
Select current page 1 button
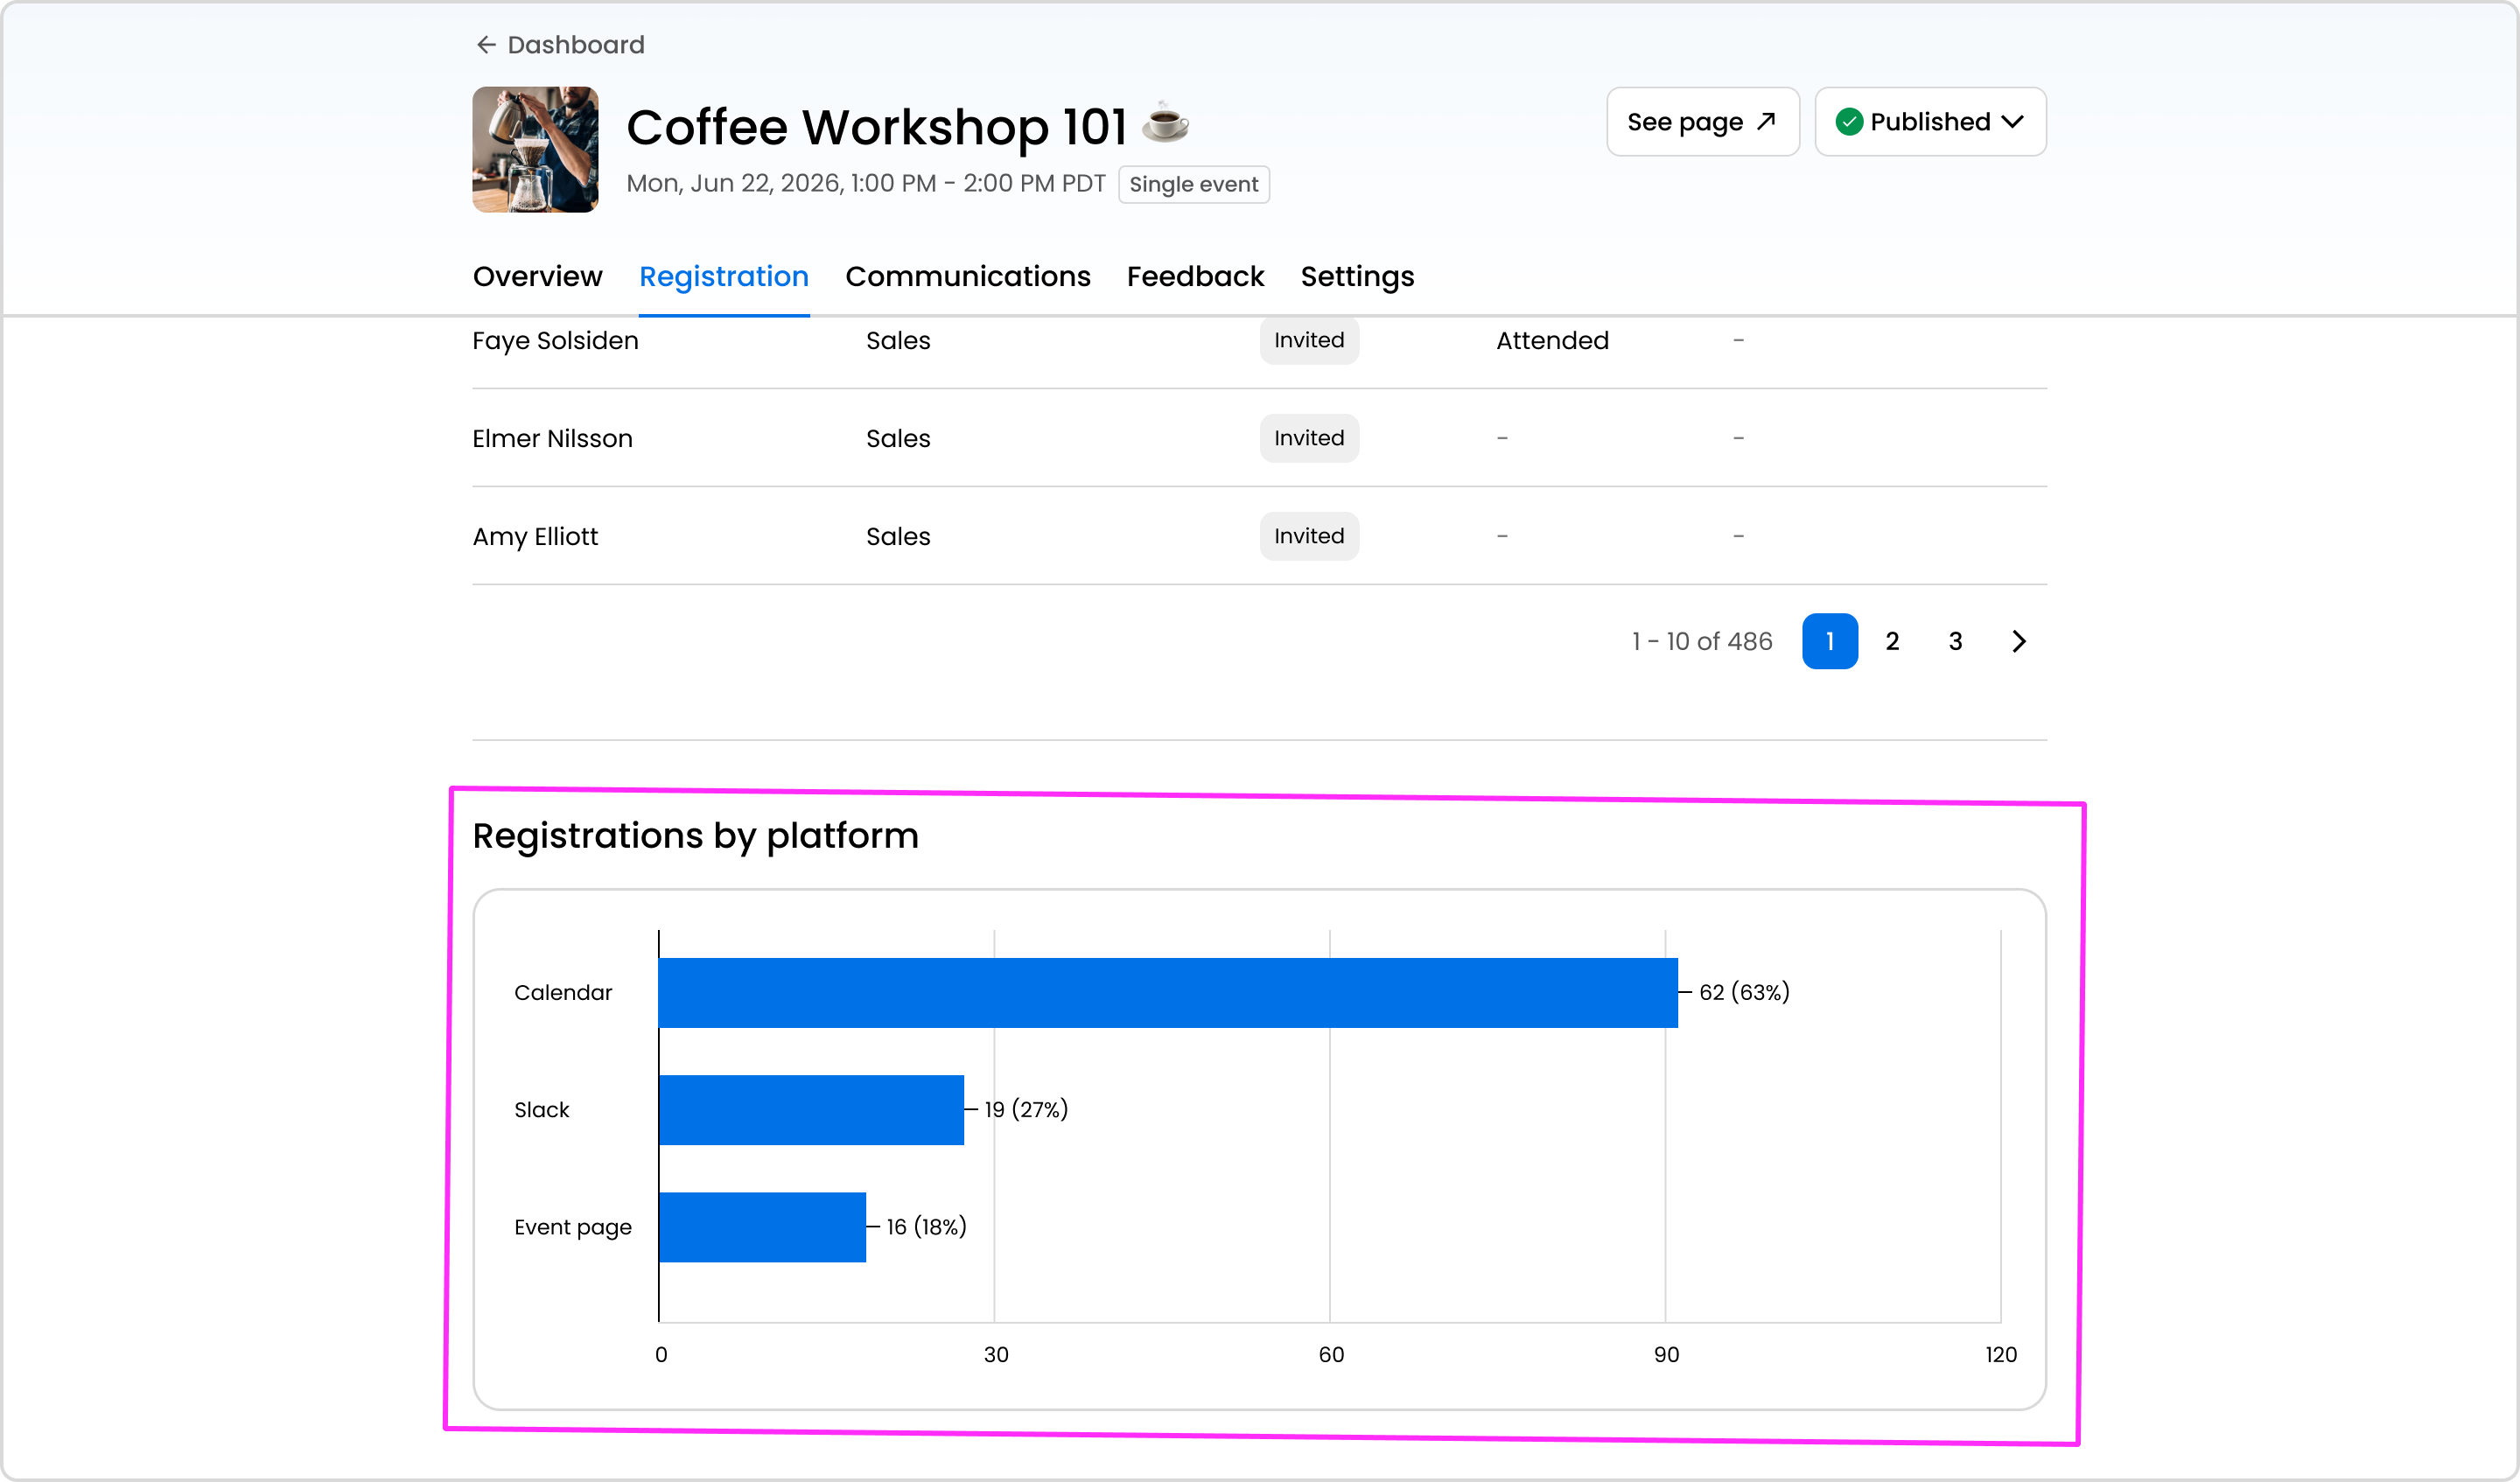pos(1829,641)
